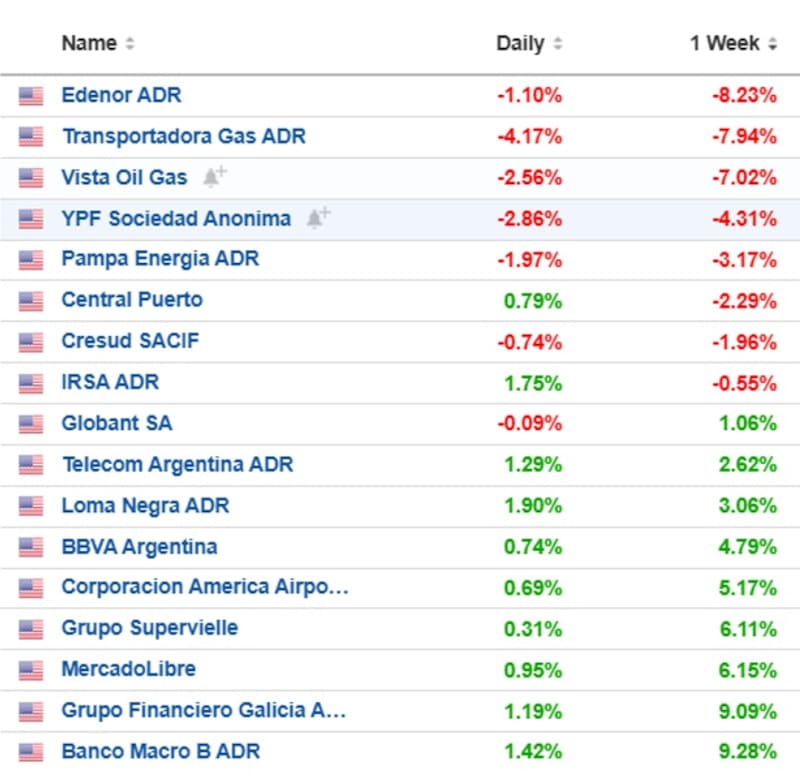Screen dimensions: 800x783
Task: Open Transportadora Gas ADR link
Action: tap(183, 136)
